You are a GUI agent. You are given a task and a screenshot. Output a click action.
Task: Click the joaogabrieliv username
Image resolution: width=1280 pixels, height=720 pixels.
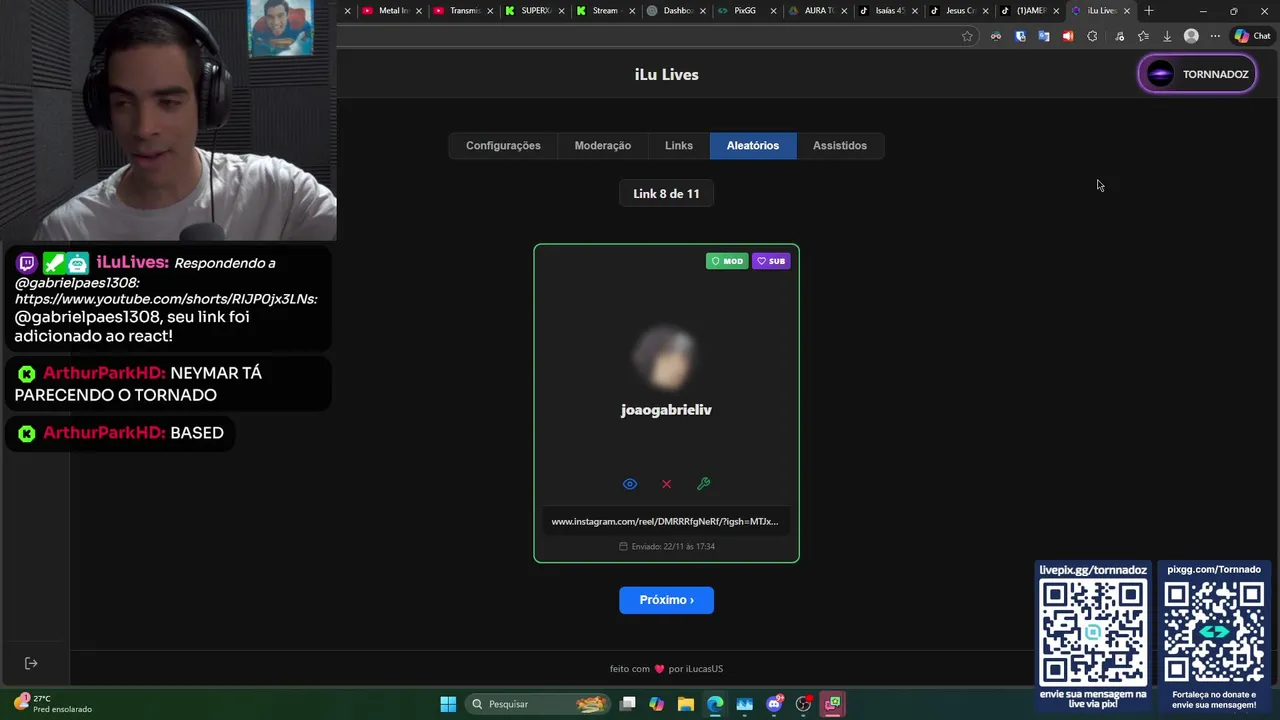click(666, 410)
